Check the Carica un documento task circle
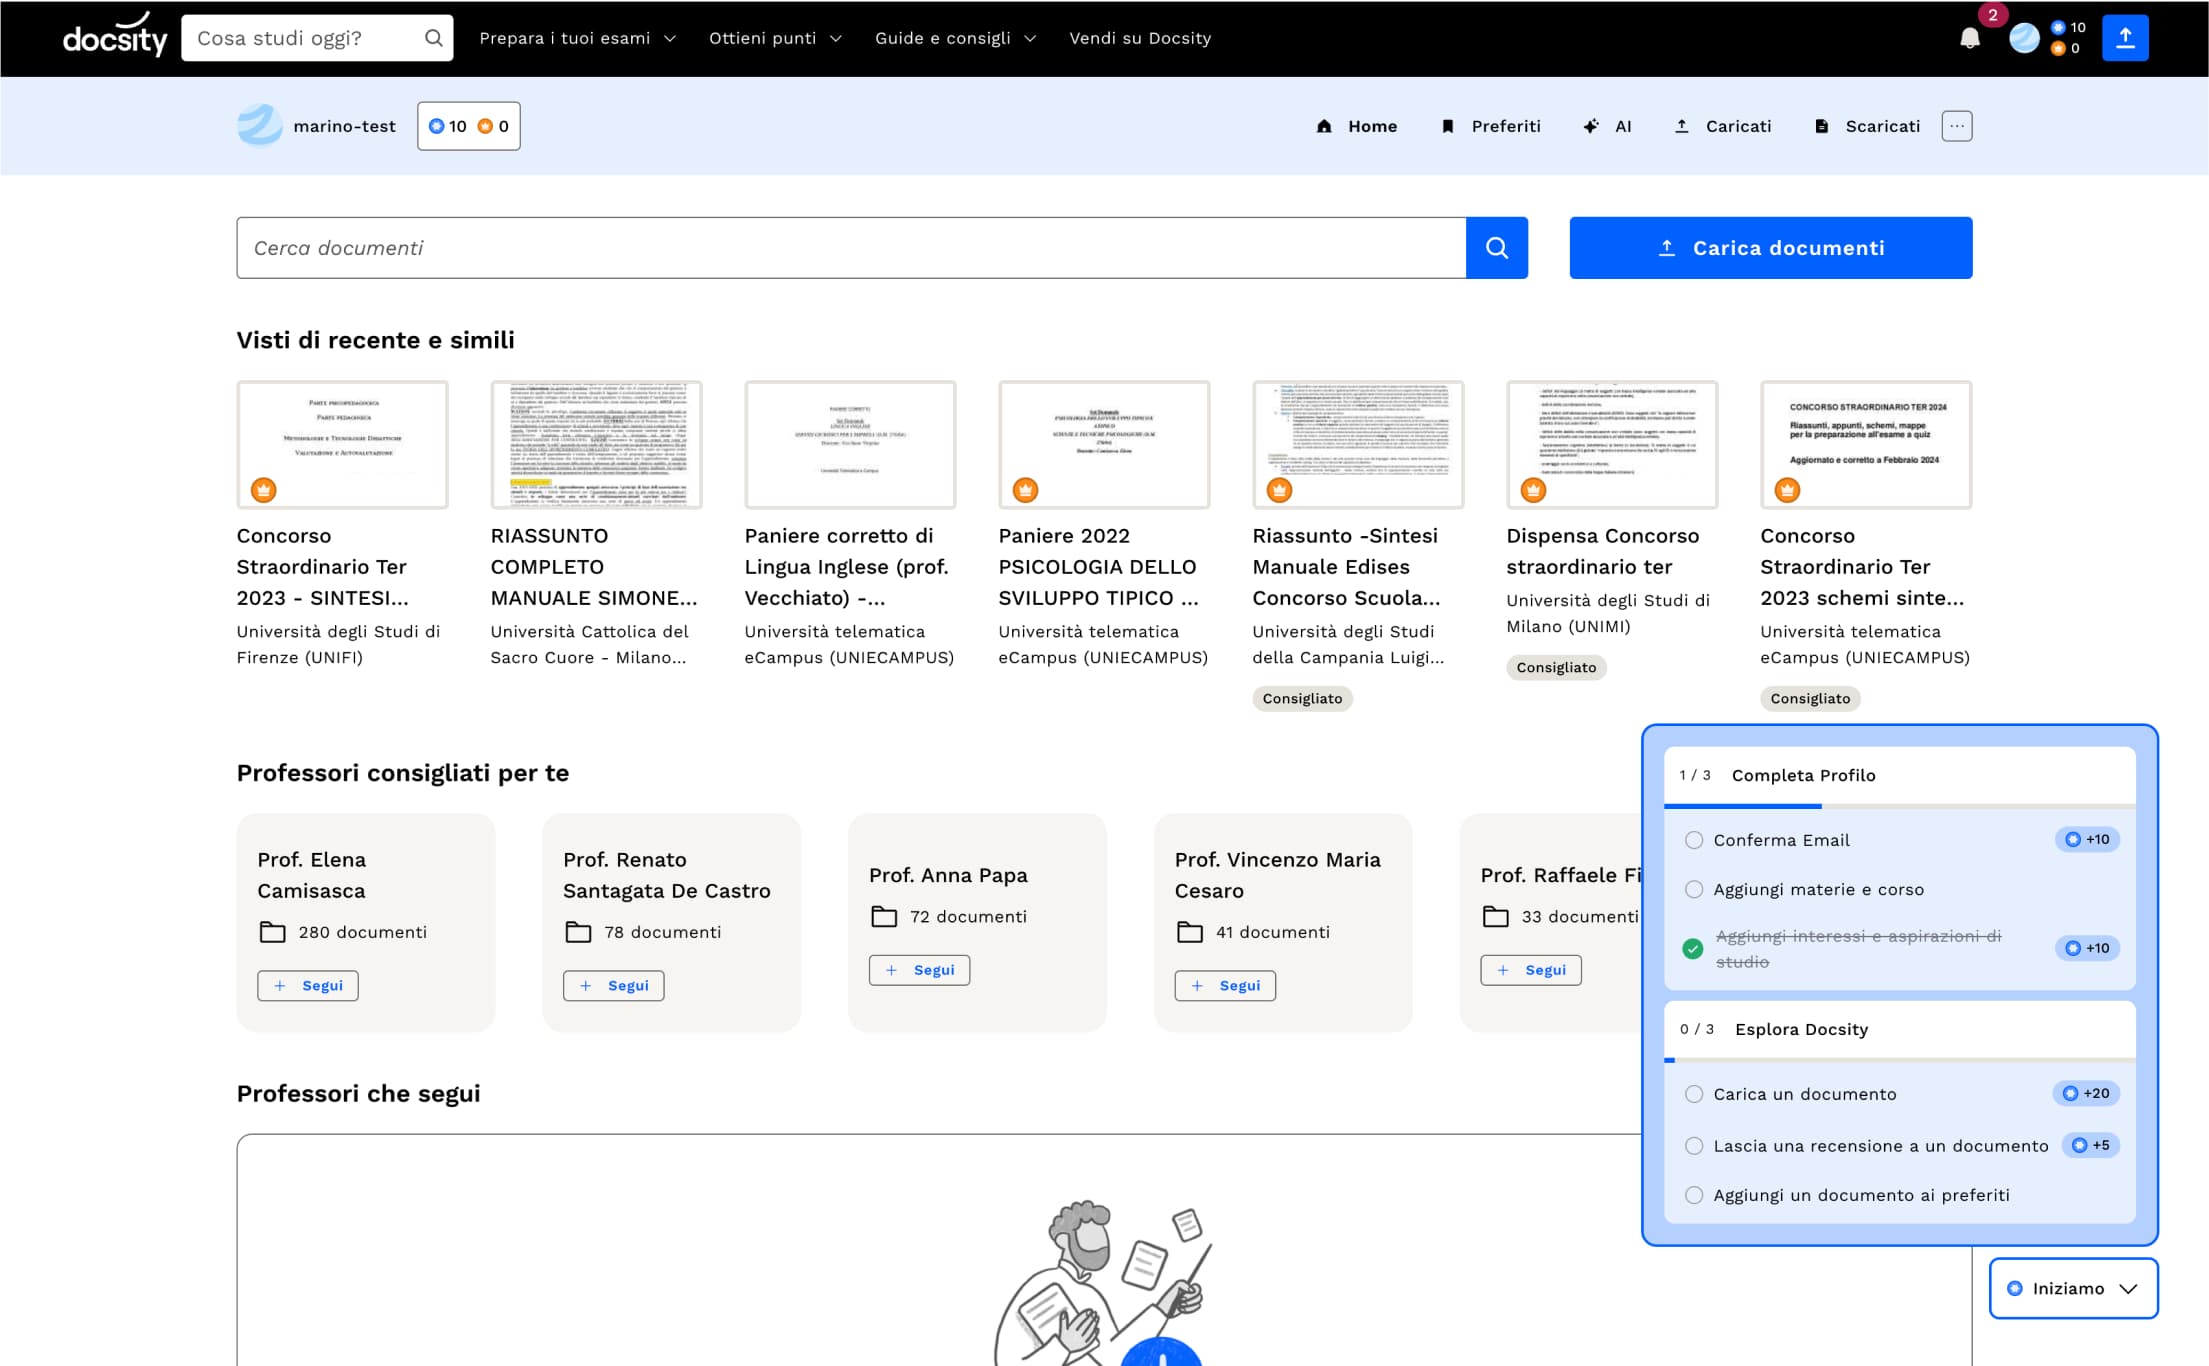Viewport: 2209px width, 1366px height. [x=1693, y=1094]
